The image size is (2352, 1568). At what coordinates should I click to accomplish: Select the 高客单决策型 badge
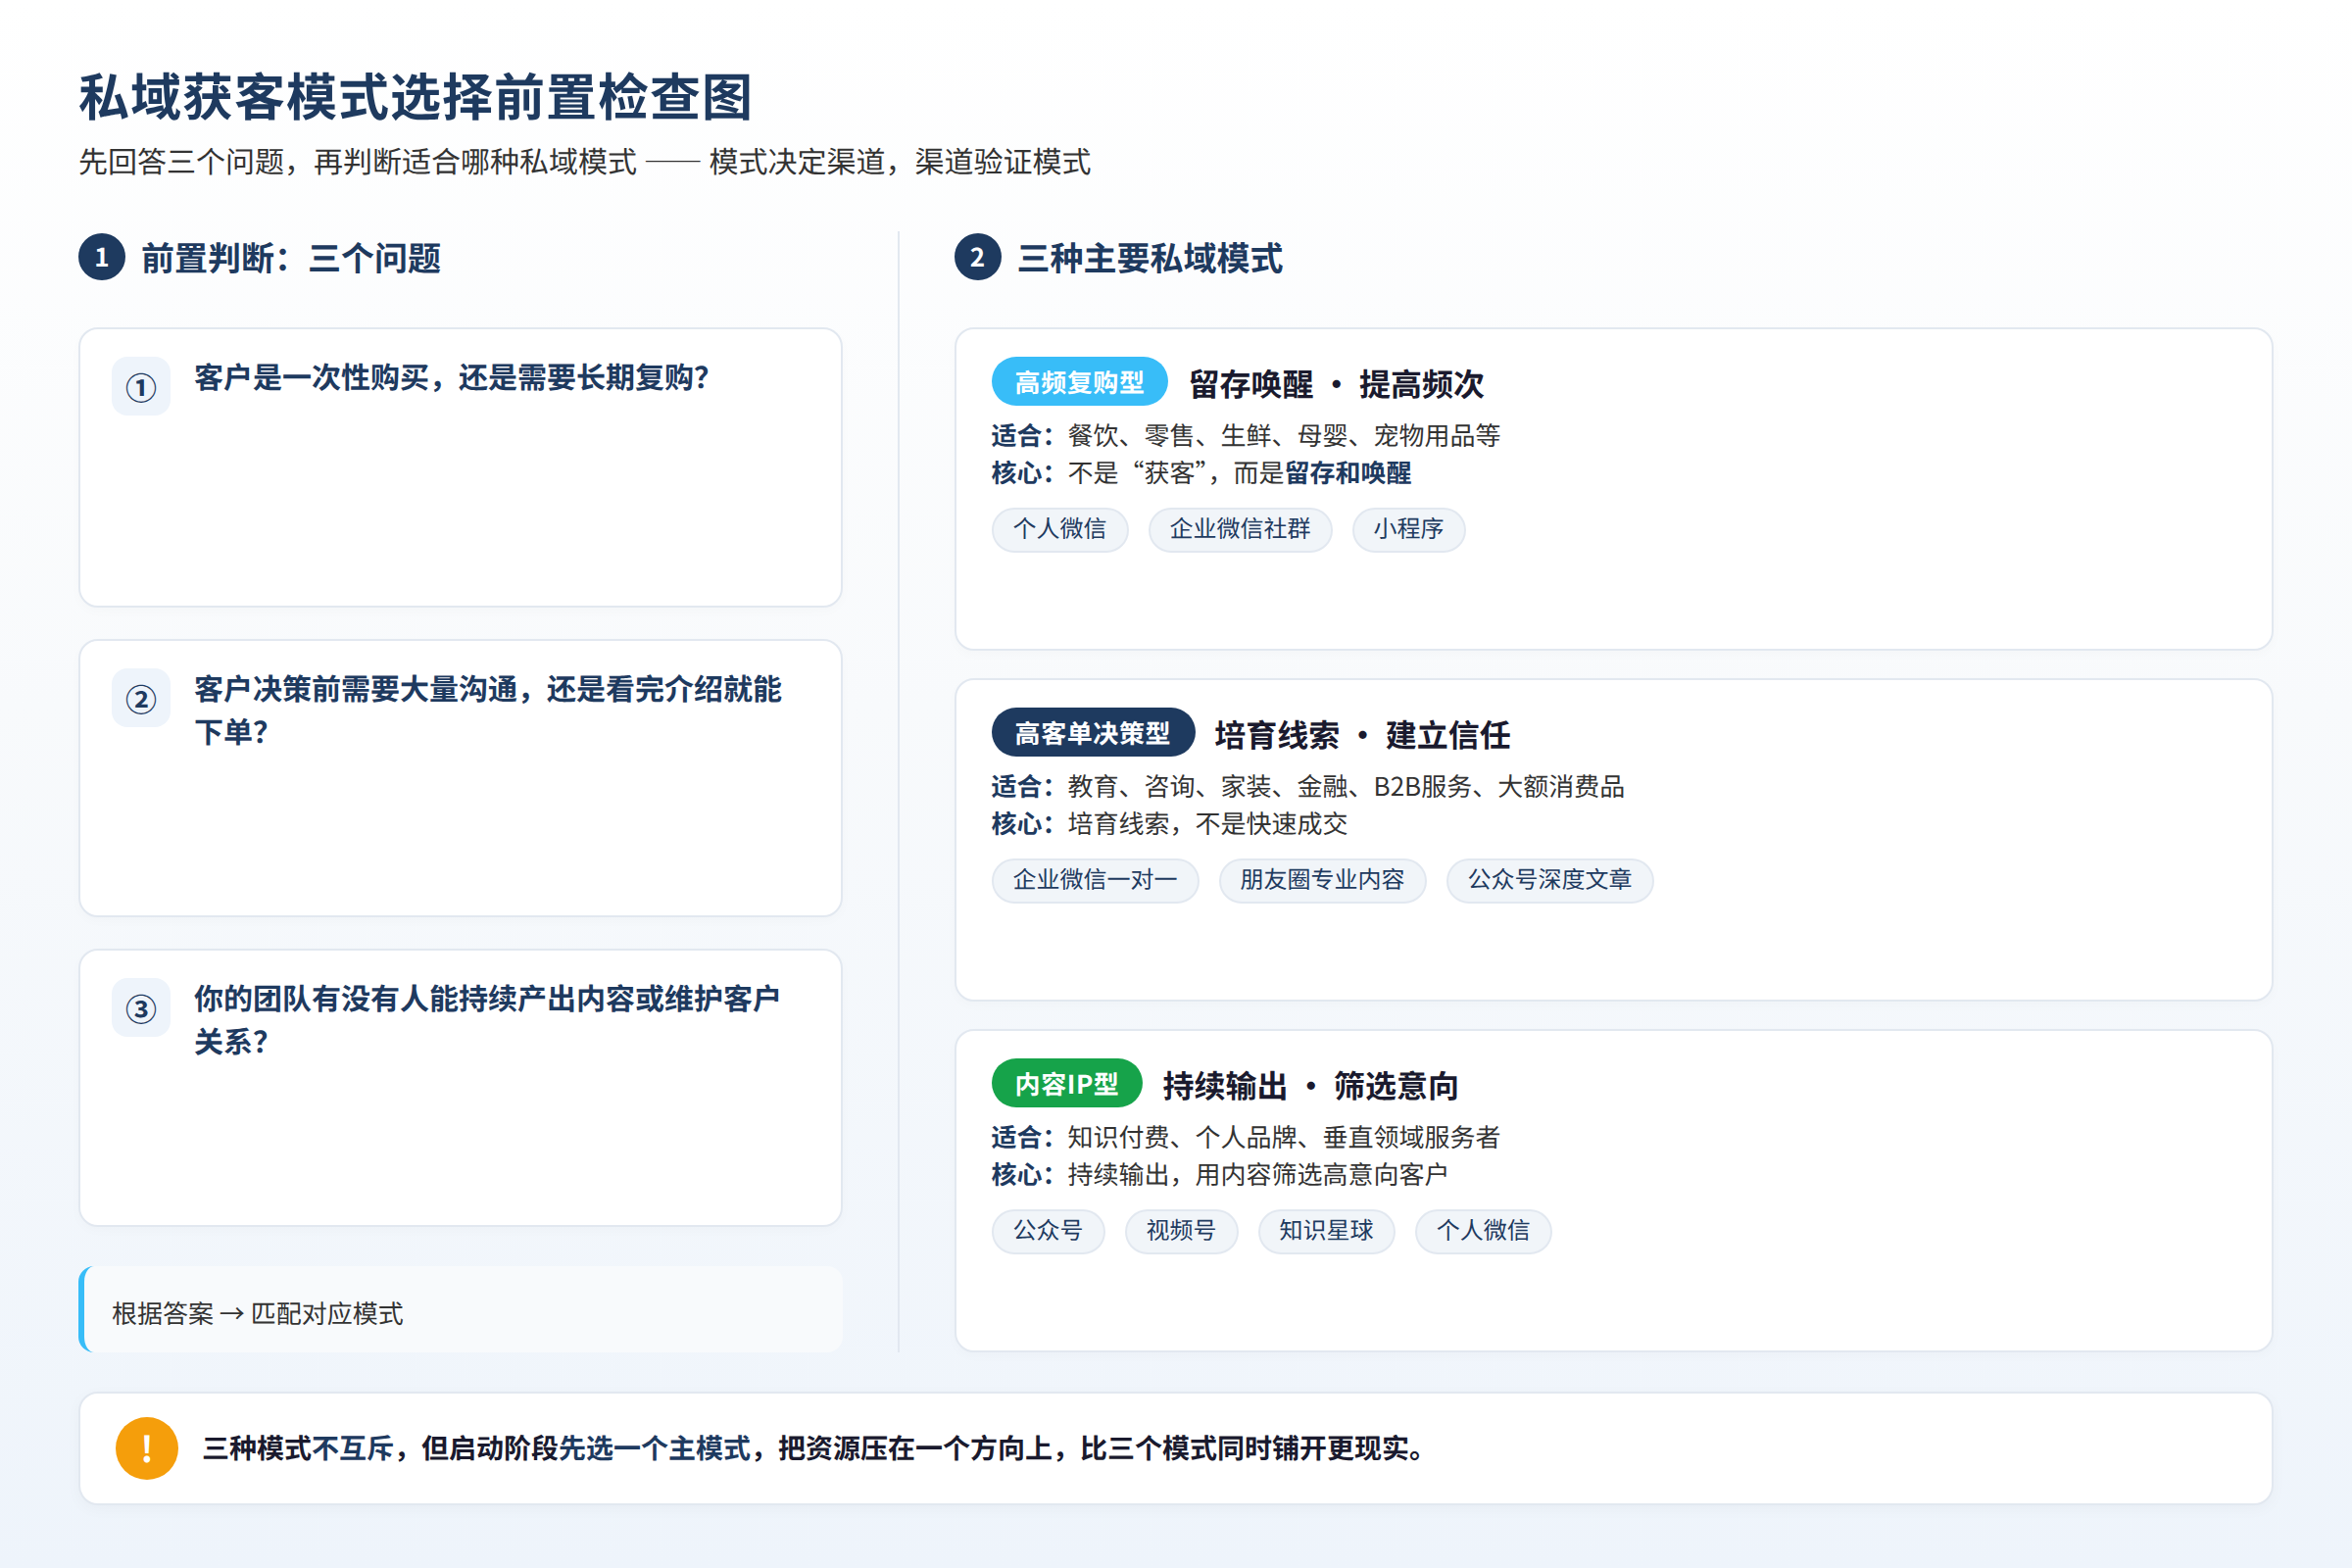1093,733
